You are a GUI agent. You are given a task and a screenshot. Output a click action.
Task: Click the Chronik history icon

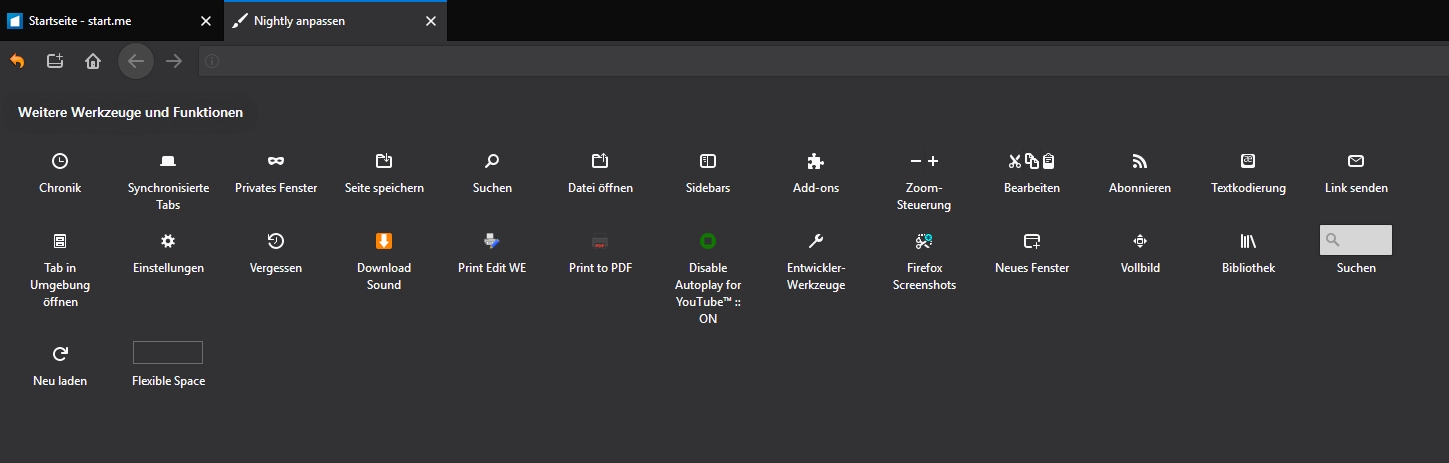coord(60,161)
